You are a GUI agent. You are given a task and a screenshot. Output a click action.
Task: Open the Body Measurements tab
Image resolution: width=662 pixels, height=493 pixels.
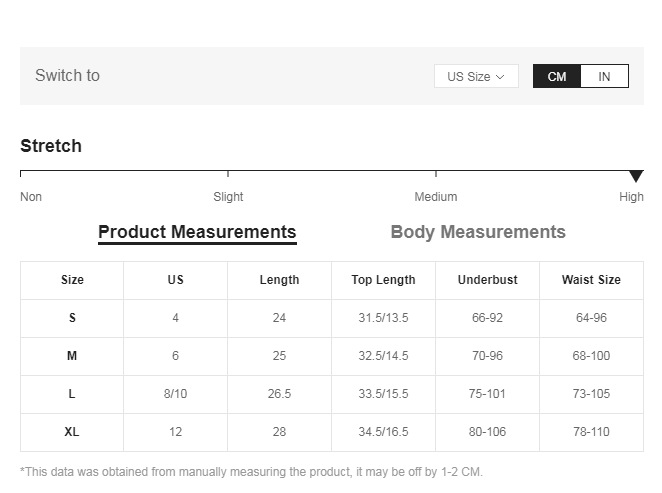(478, 232)
